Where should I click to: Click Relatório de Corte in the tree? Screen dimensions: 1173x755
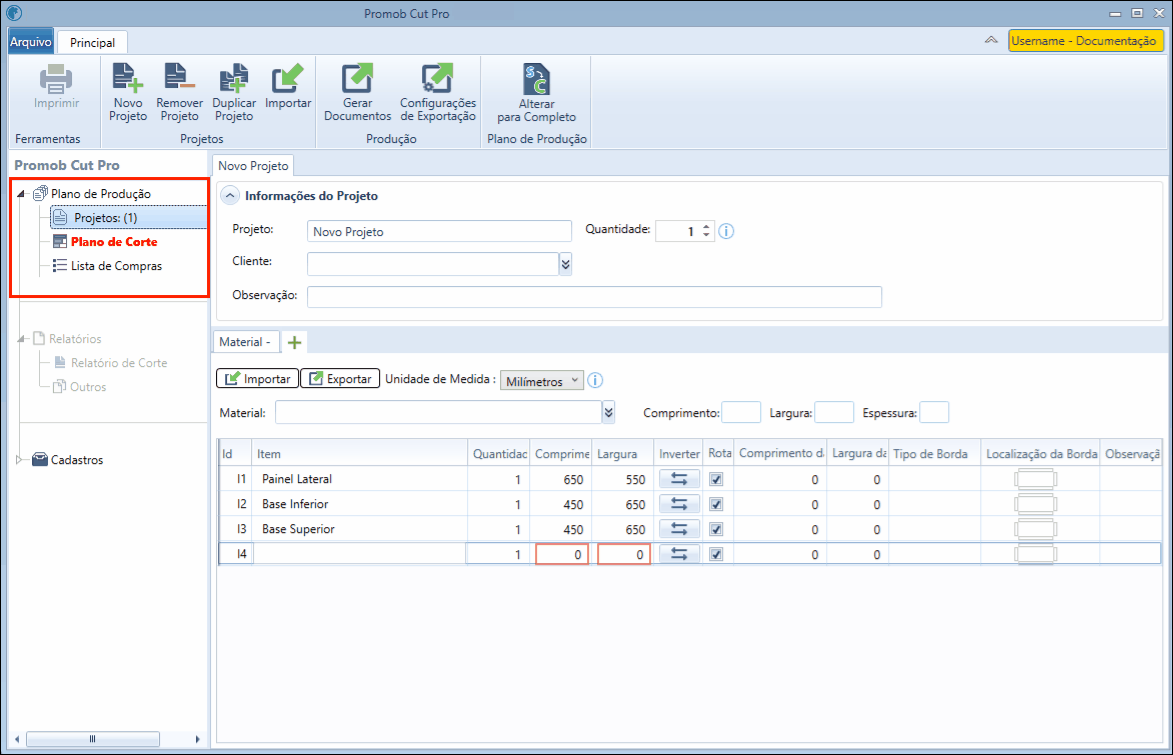point(119,363)
